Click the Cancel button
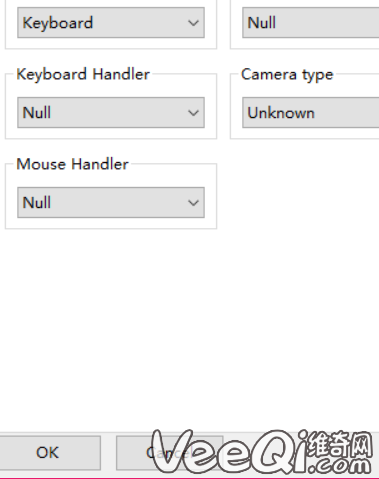Viewport: 379px width, 479px height. pyautogui.click(x=169, y=453)
